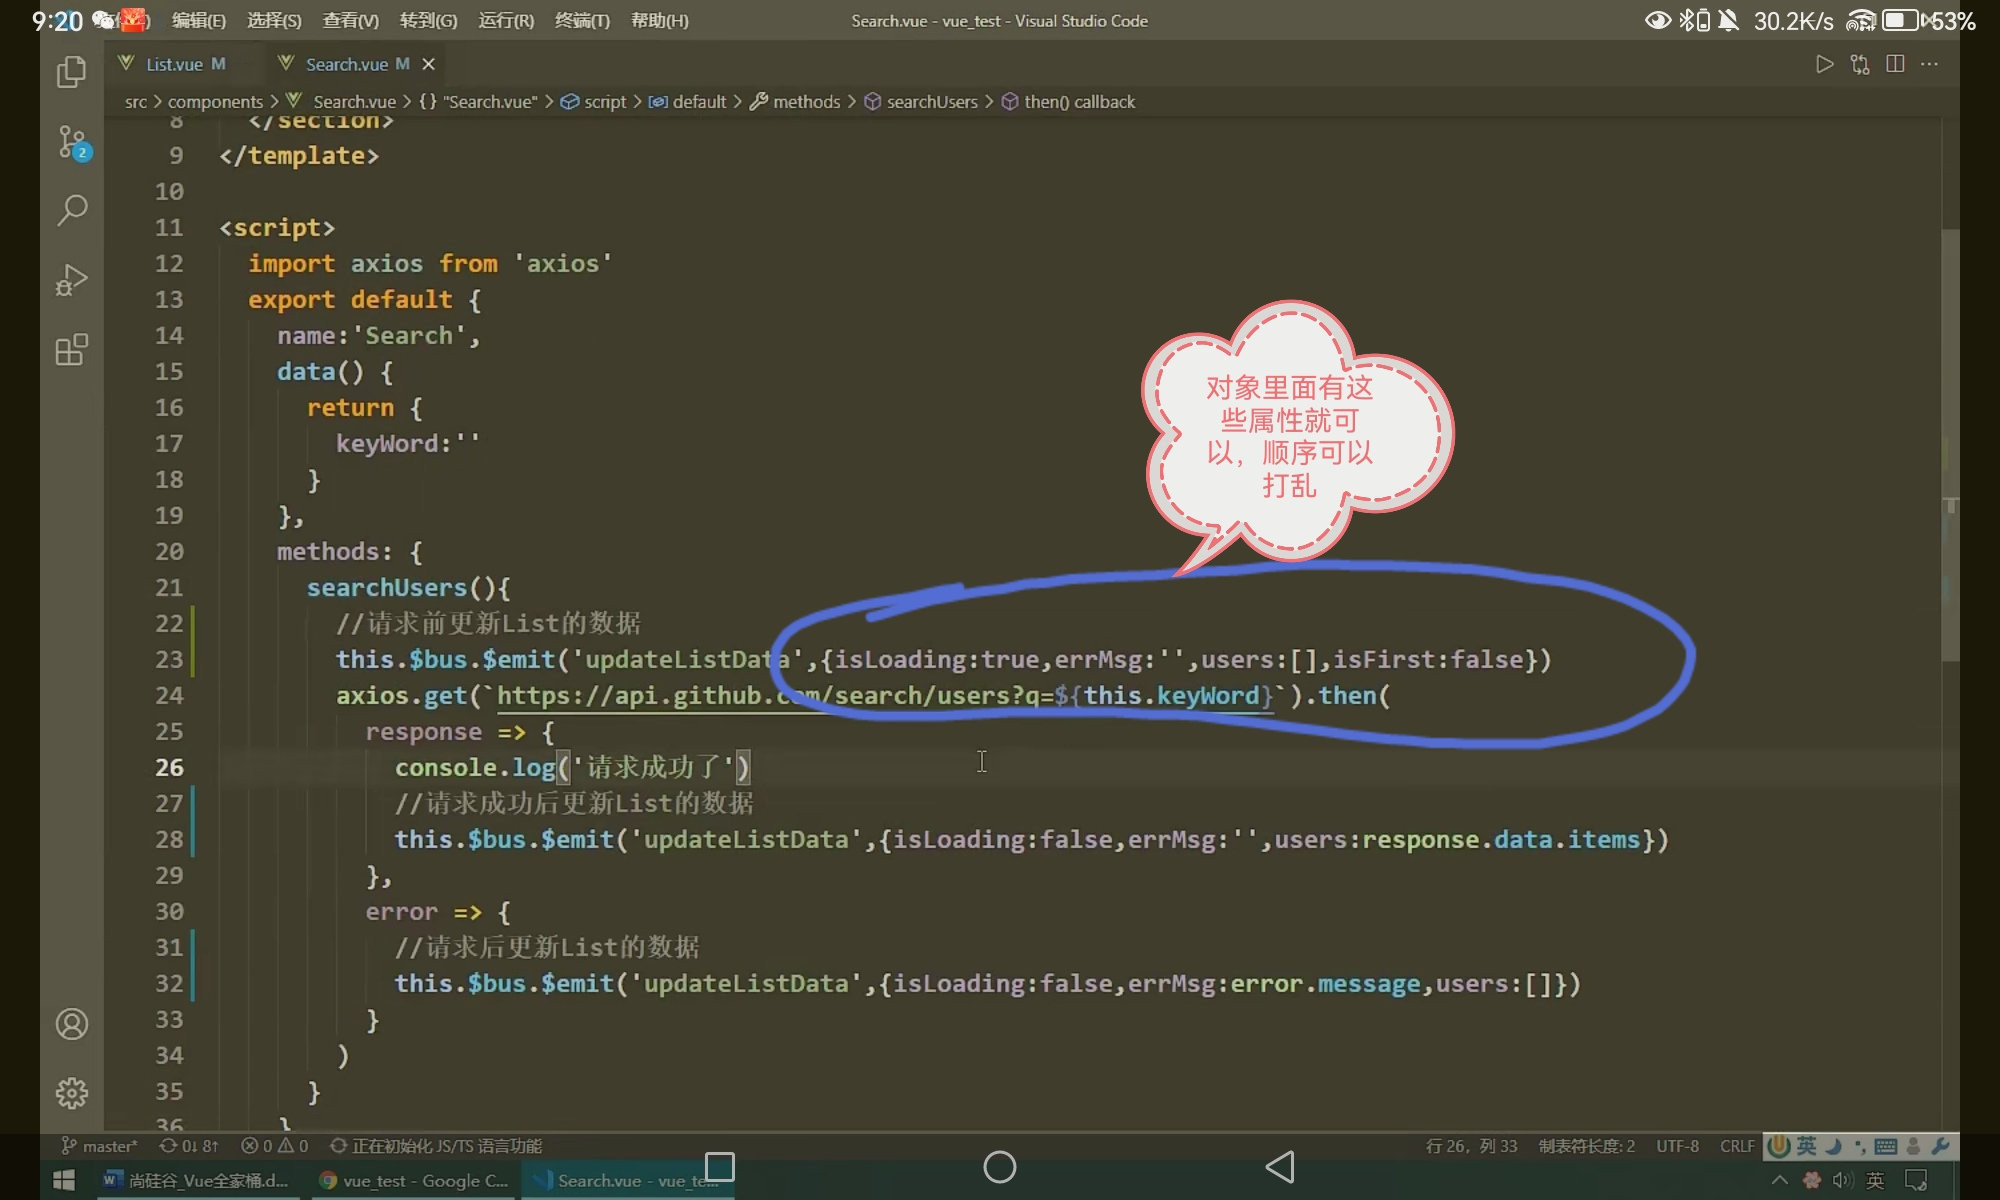Split the editor to the right
Viewport: 2000px width, 1200px height.
tap(1895, 64)
